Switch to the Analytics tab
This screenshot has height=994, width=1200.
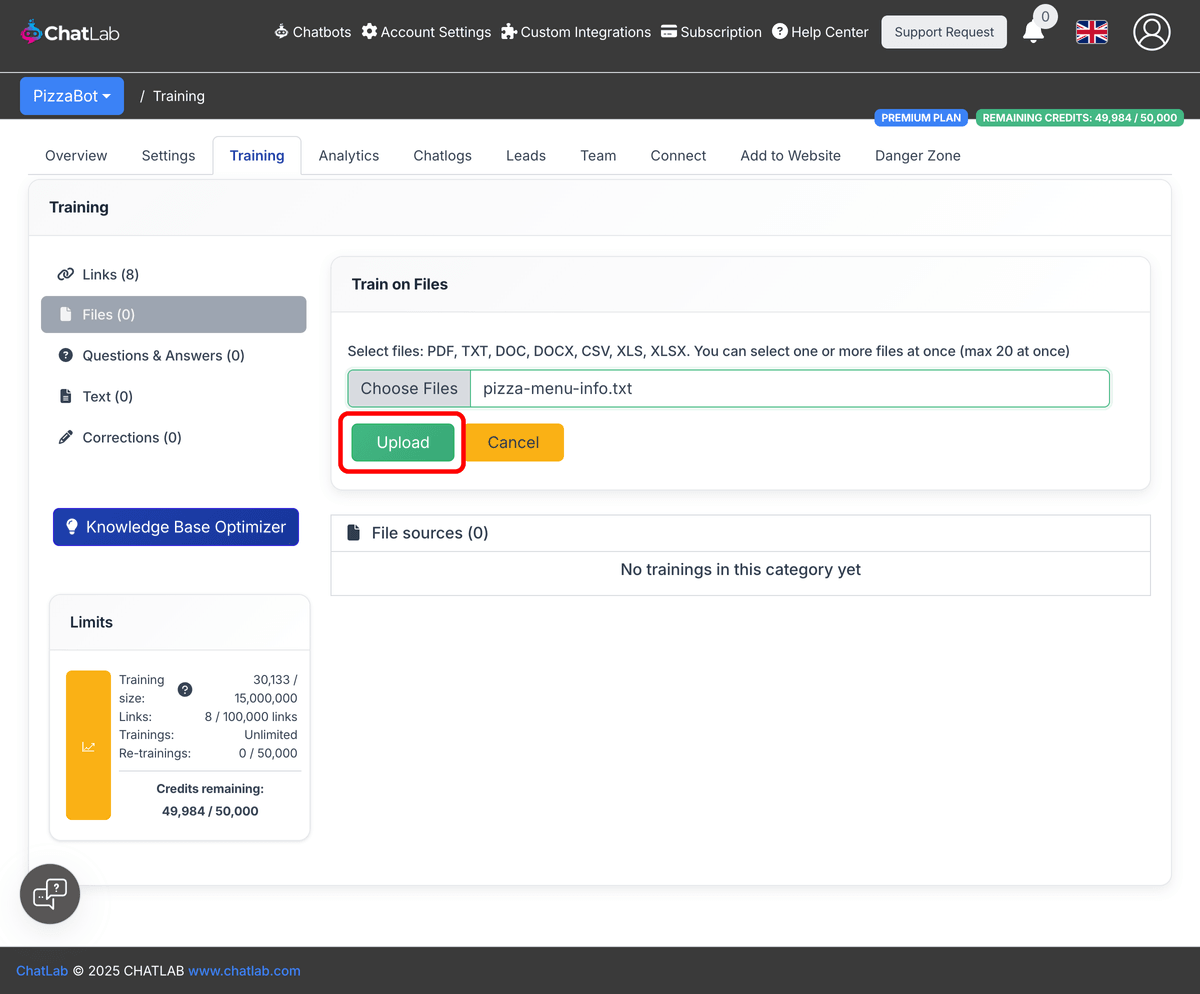click(x=348, y=155)
